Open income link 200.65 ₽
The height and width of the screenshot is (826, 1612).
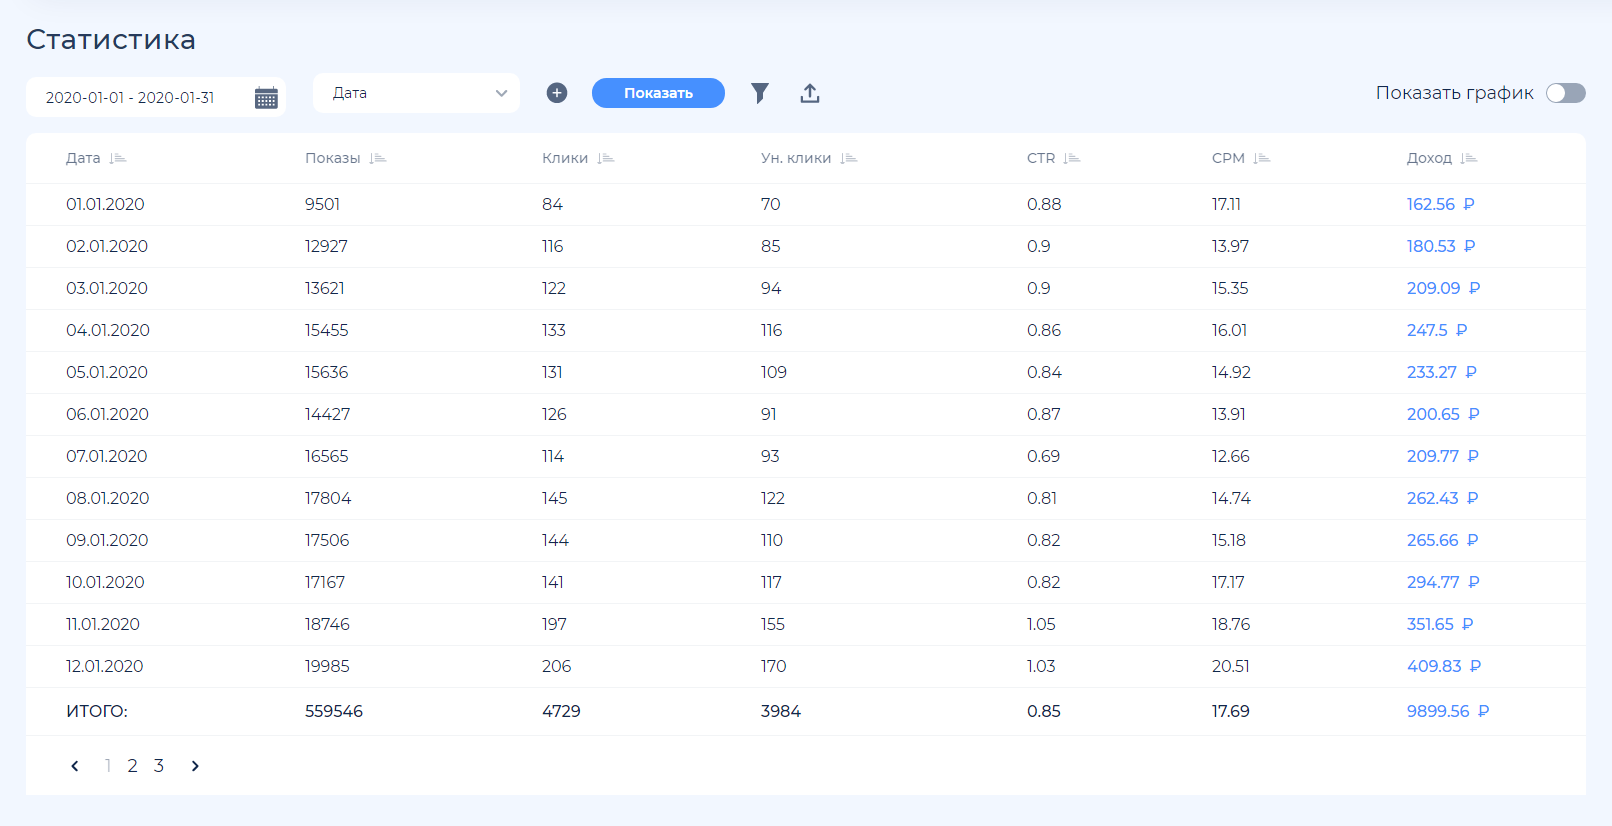coord(1443,414)
